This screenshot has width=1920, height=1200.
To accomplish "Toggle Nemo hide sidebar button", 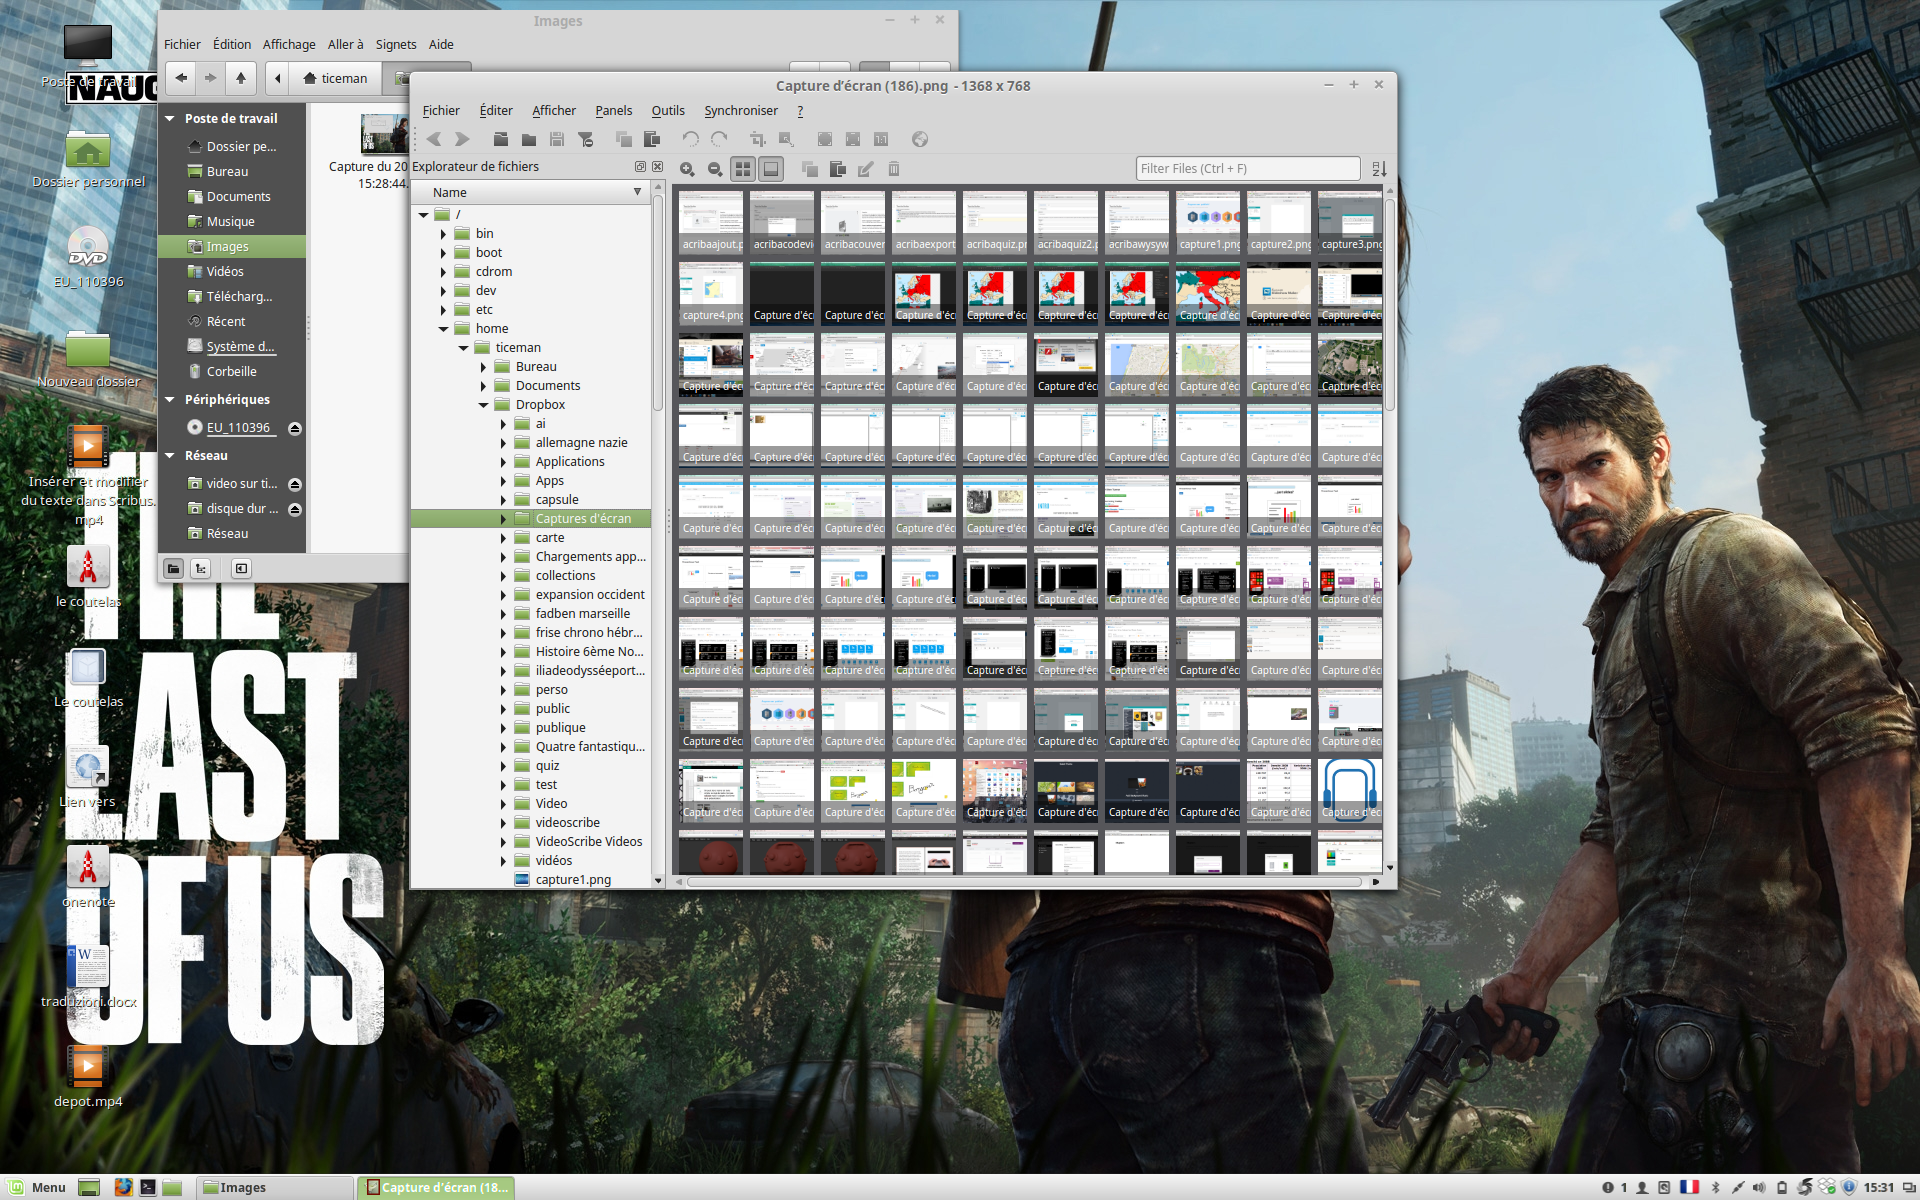I will coord(241,568).
